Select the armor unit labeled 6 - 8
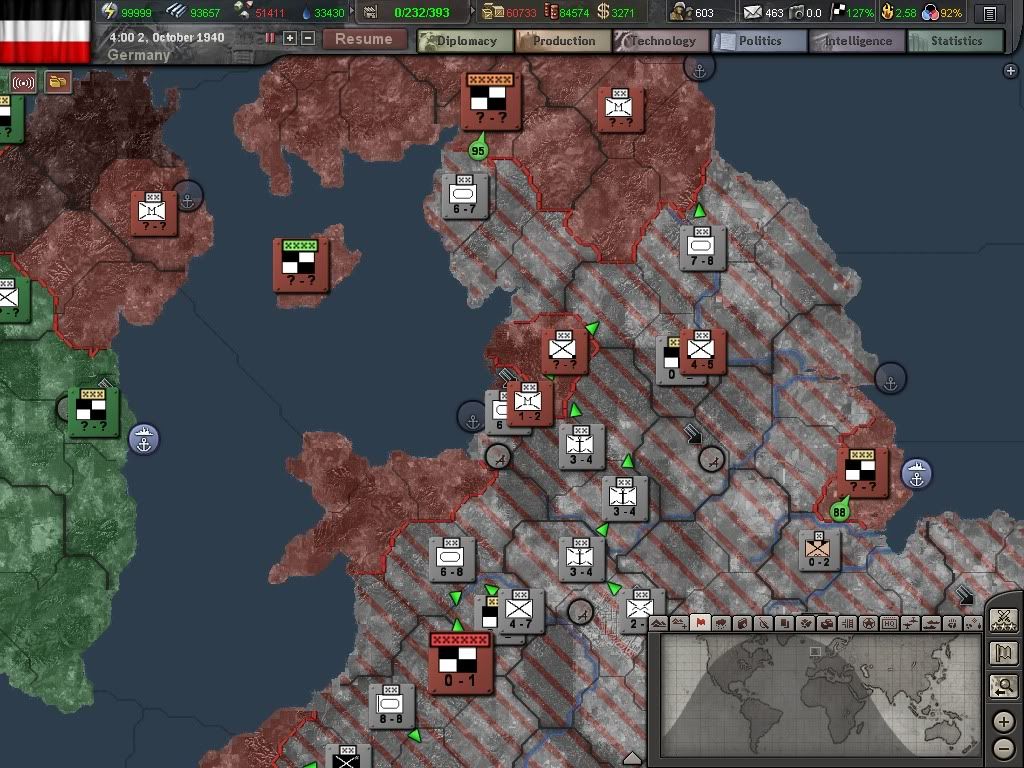The height and width of the screenshot is (768, 1024). tap(451, 560)
